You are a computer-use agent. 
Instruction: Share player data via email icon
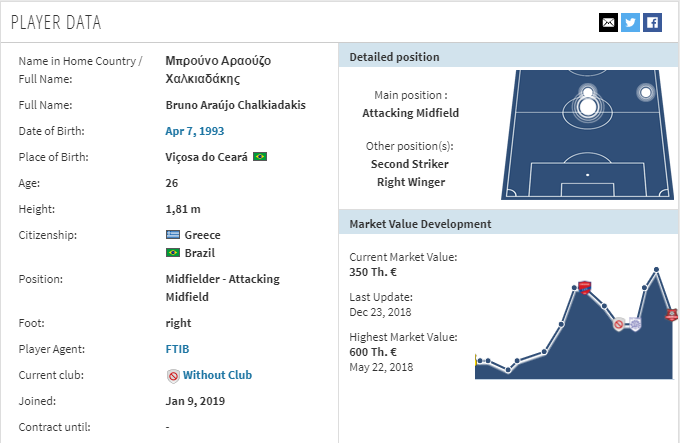pos(608,23)
